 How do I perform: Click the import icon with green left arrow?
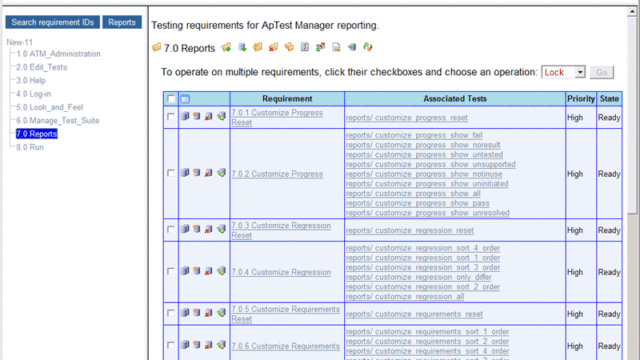[352, 47]
